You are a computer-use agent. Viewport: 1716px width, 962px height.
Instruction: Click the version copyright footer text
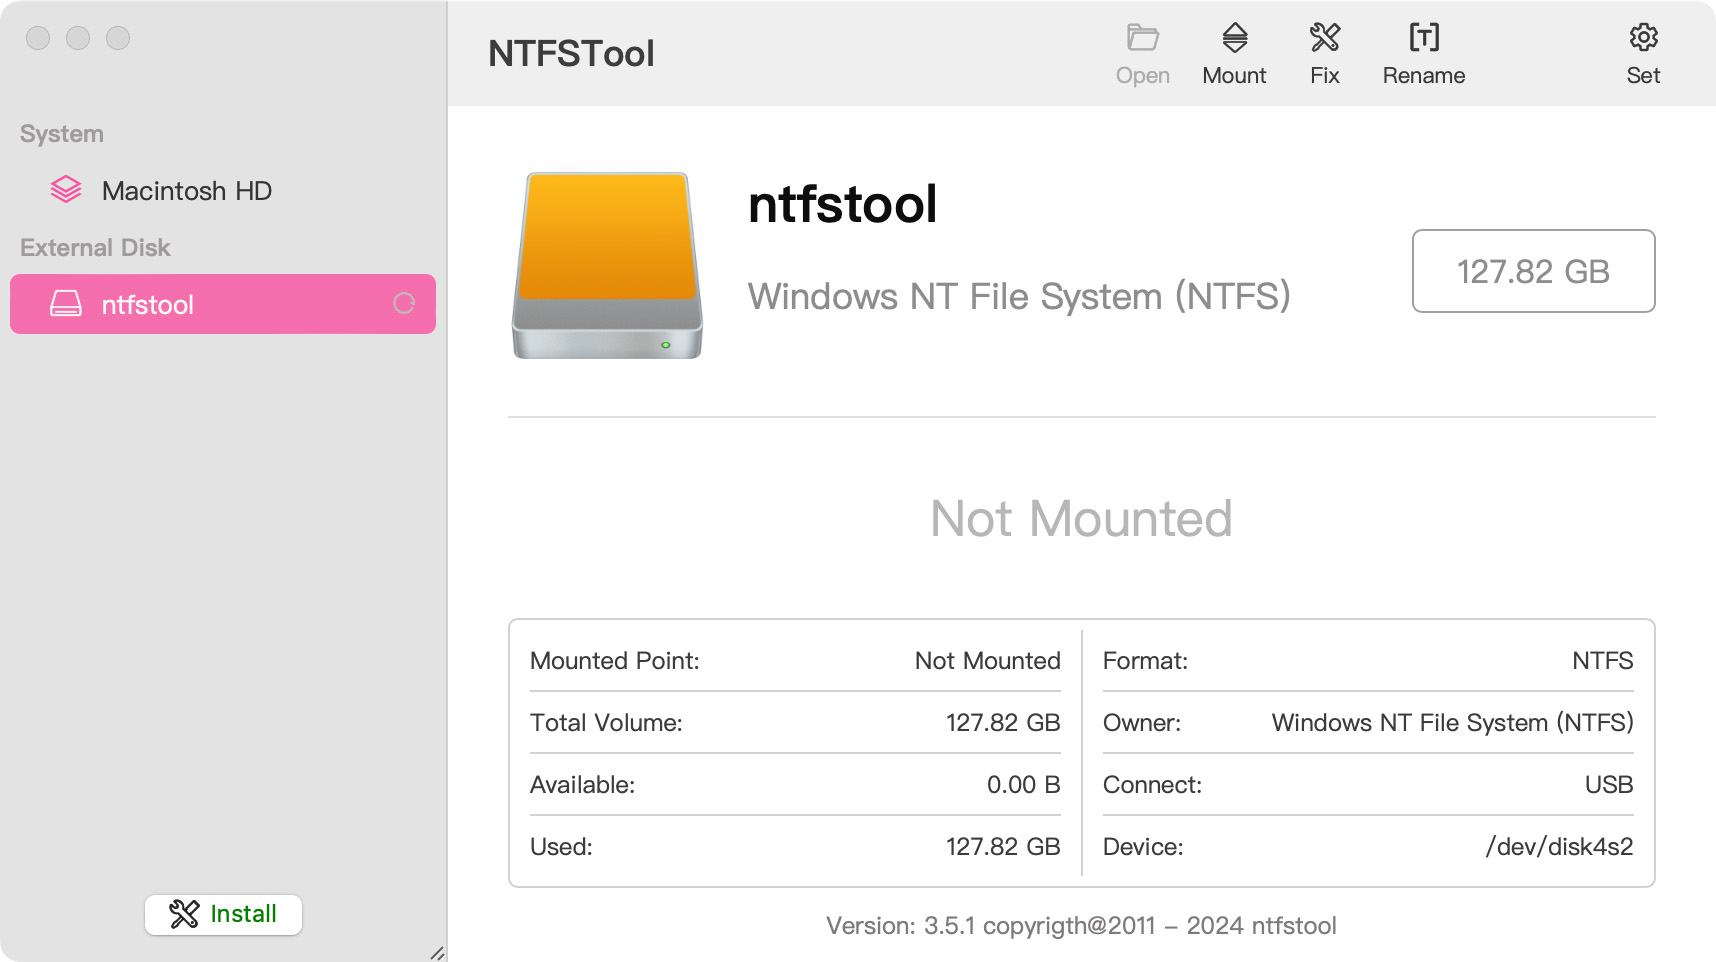click(1081, 926)
